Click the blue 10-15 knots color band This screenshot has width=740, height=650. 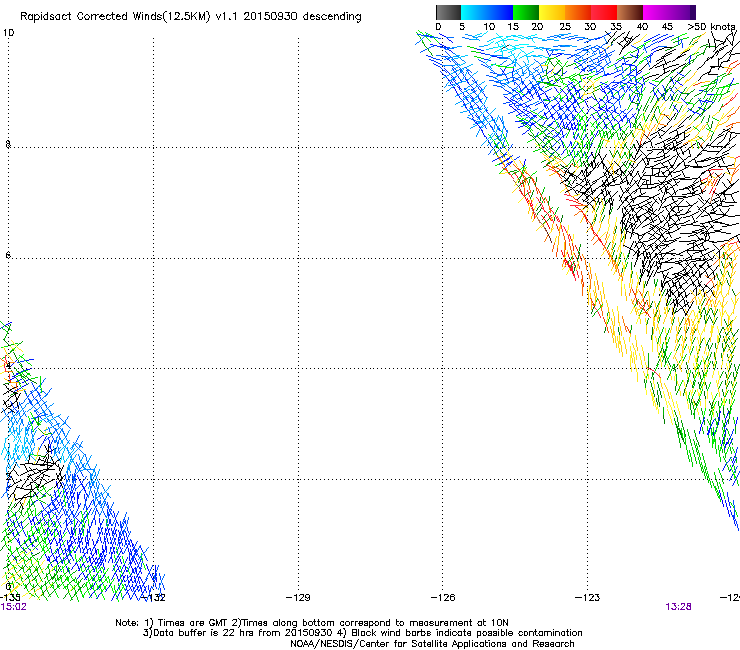point(500,12)
